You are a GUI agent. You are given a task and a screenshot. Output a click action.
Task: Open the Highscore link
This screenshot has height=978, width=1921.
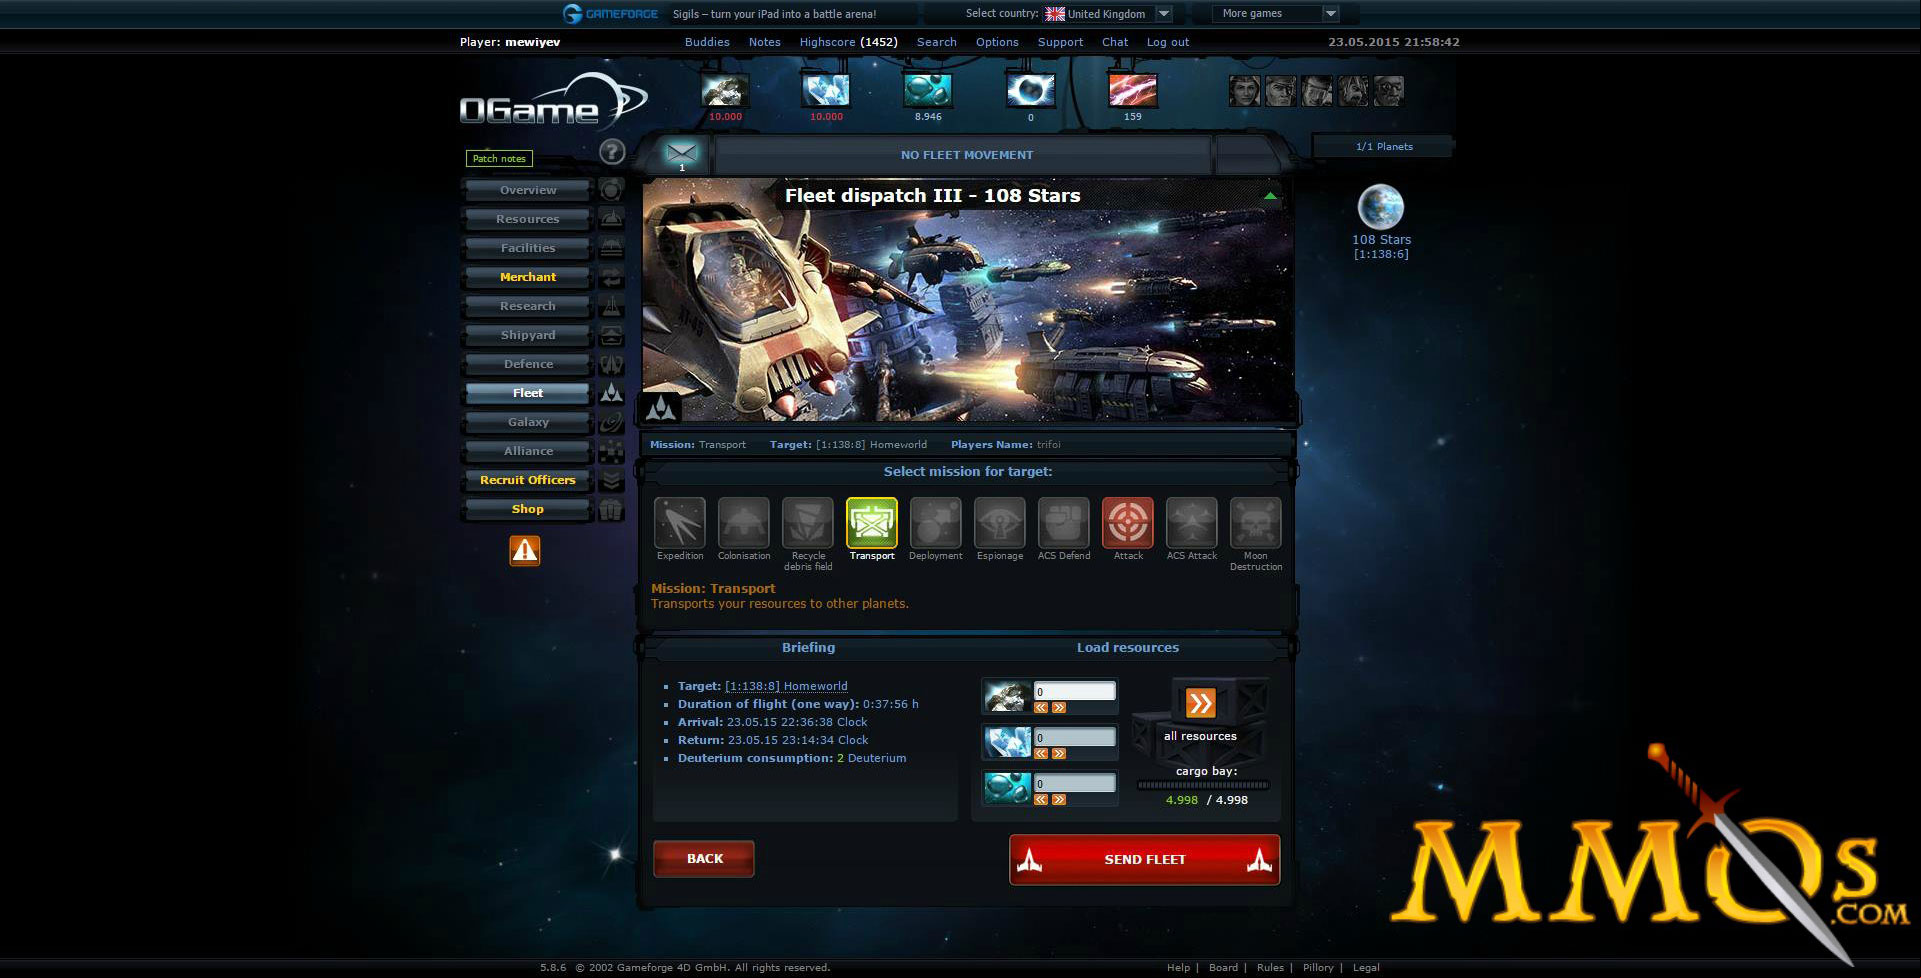[848, 42]
